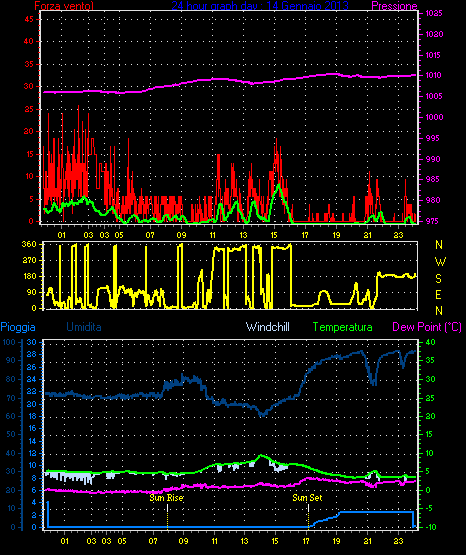Click 90 on the yellow wind direction axis
The image size is (466, 555).
[x=31, y=292]
